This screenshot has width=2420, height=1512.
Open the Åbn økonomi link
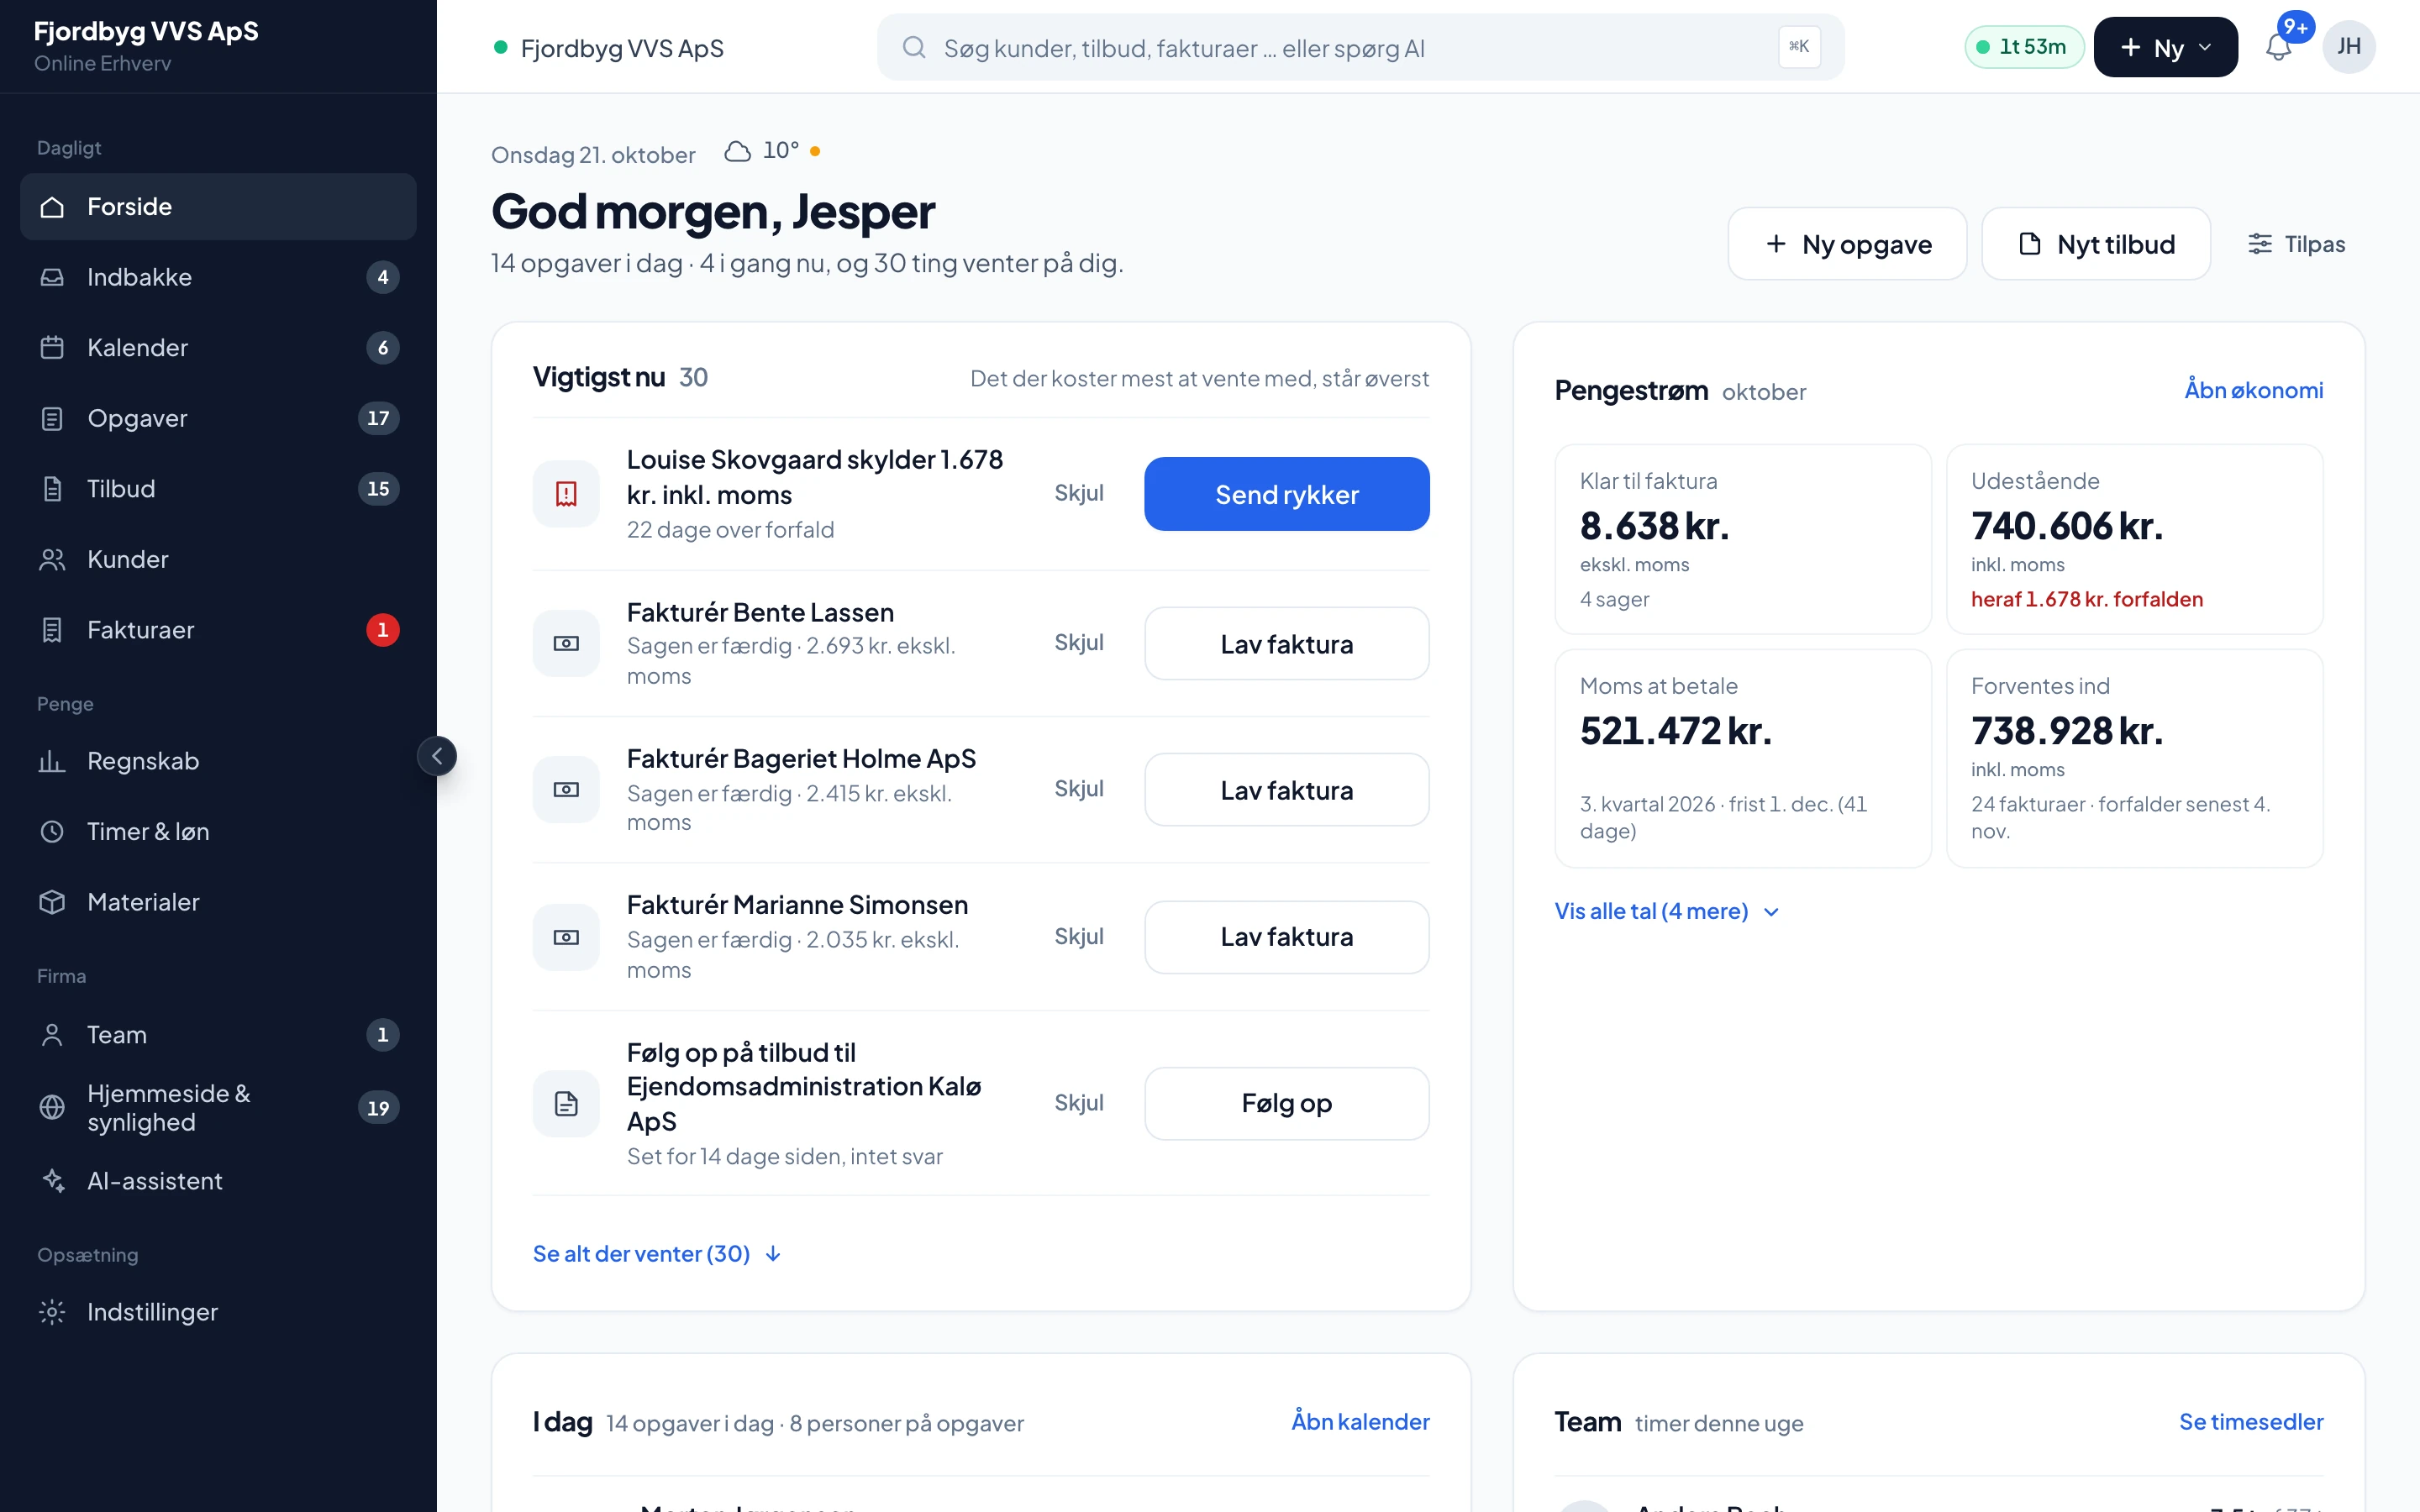2253,390
